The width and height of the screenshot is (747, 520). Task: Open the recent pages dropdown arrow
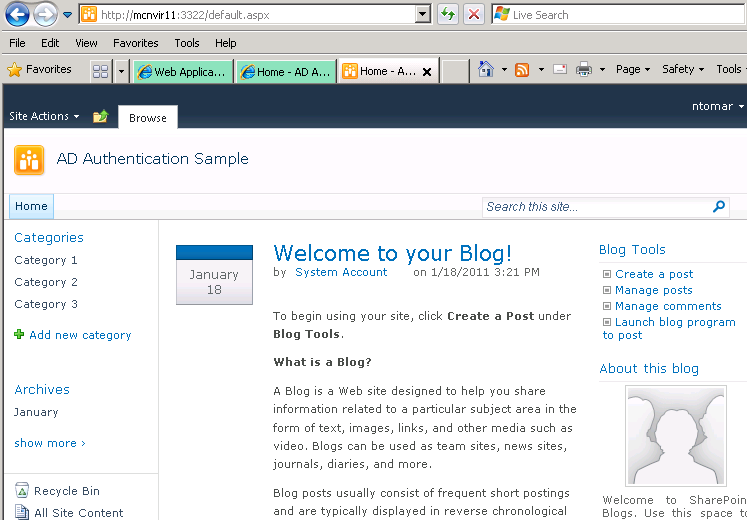68,15
